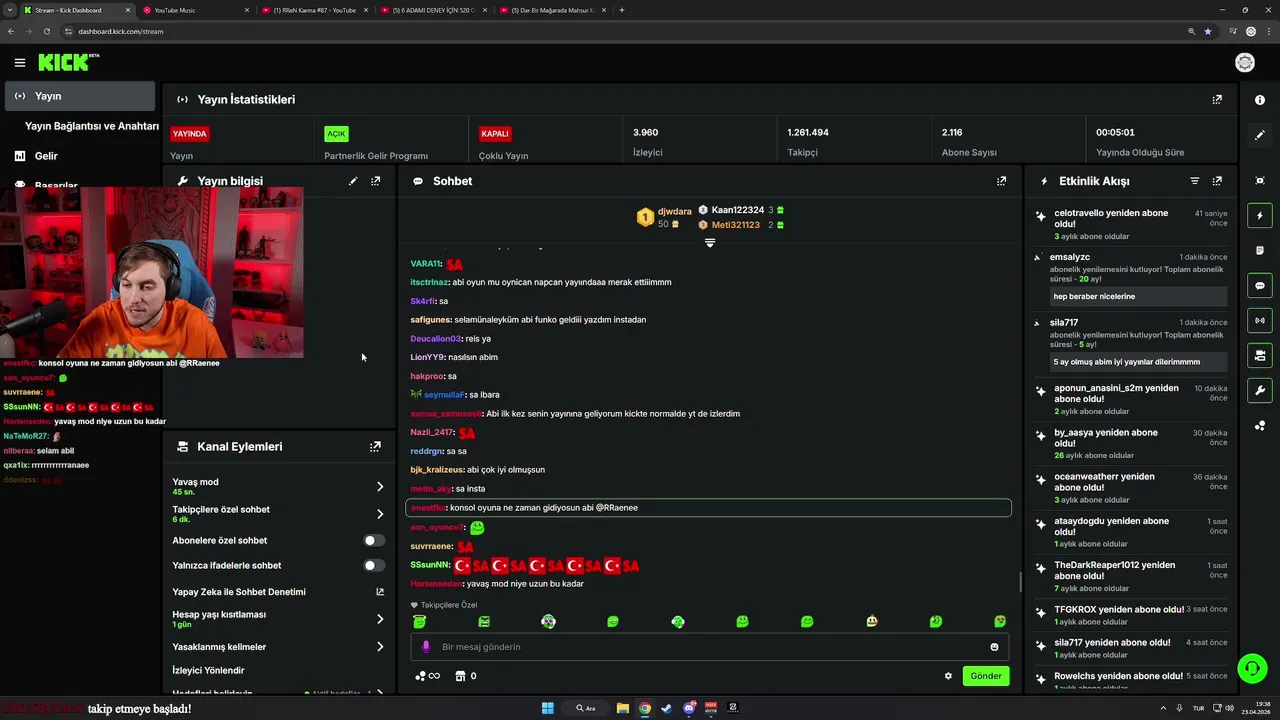Open Chrome in the taskbar
Viewport: 1280px width, 720px height.
coord(645,708)
